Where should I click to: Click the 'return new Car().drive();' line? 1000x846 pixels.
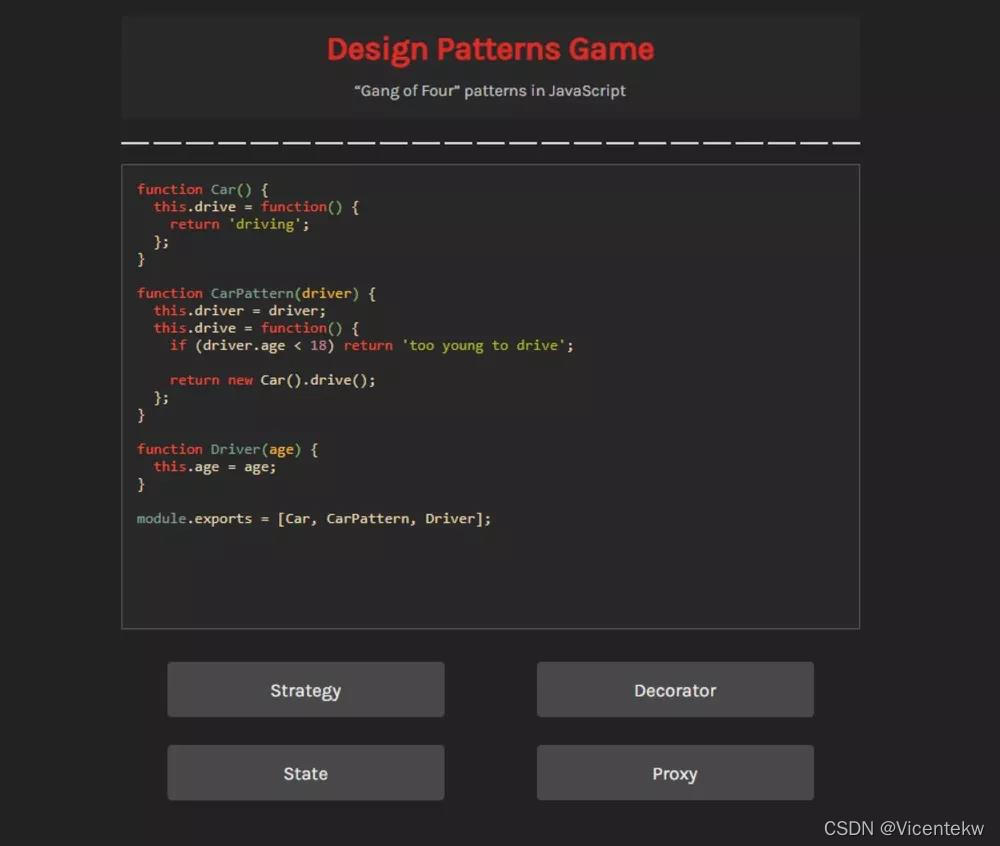point(272,380)
